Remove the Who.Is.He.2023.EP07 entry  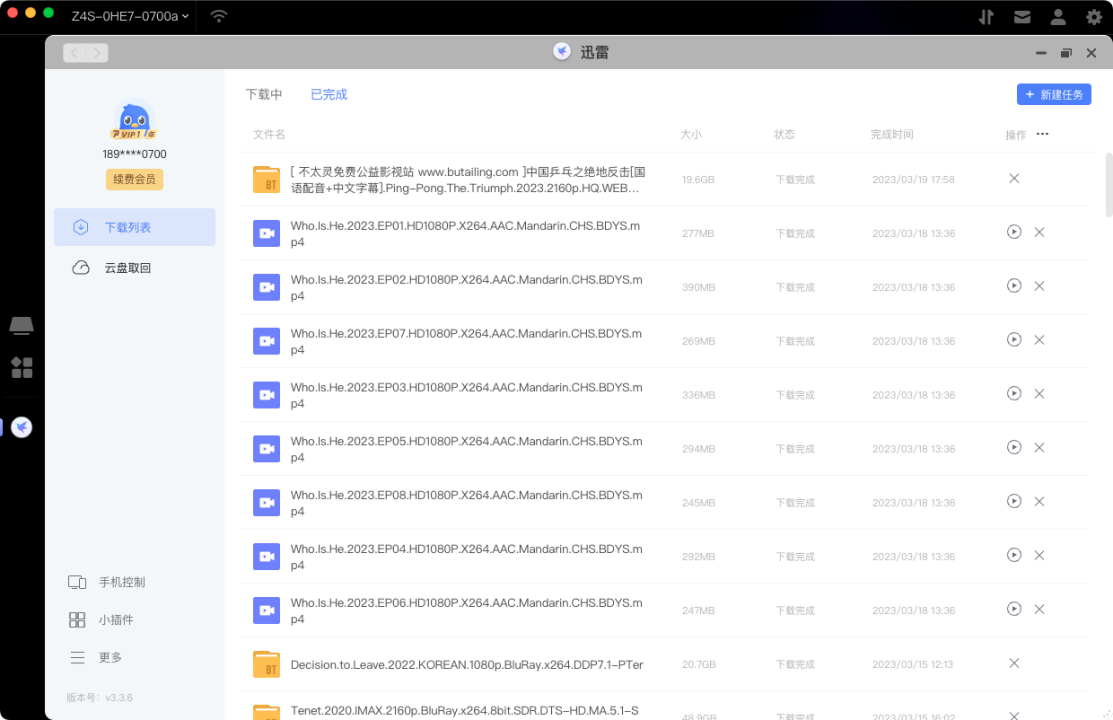tap(1039, 340)
